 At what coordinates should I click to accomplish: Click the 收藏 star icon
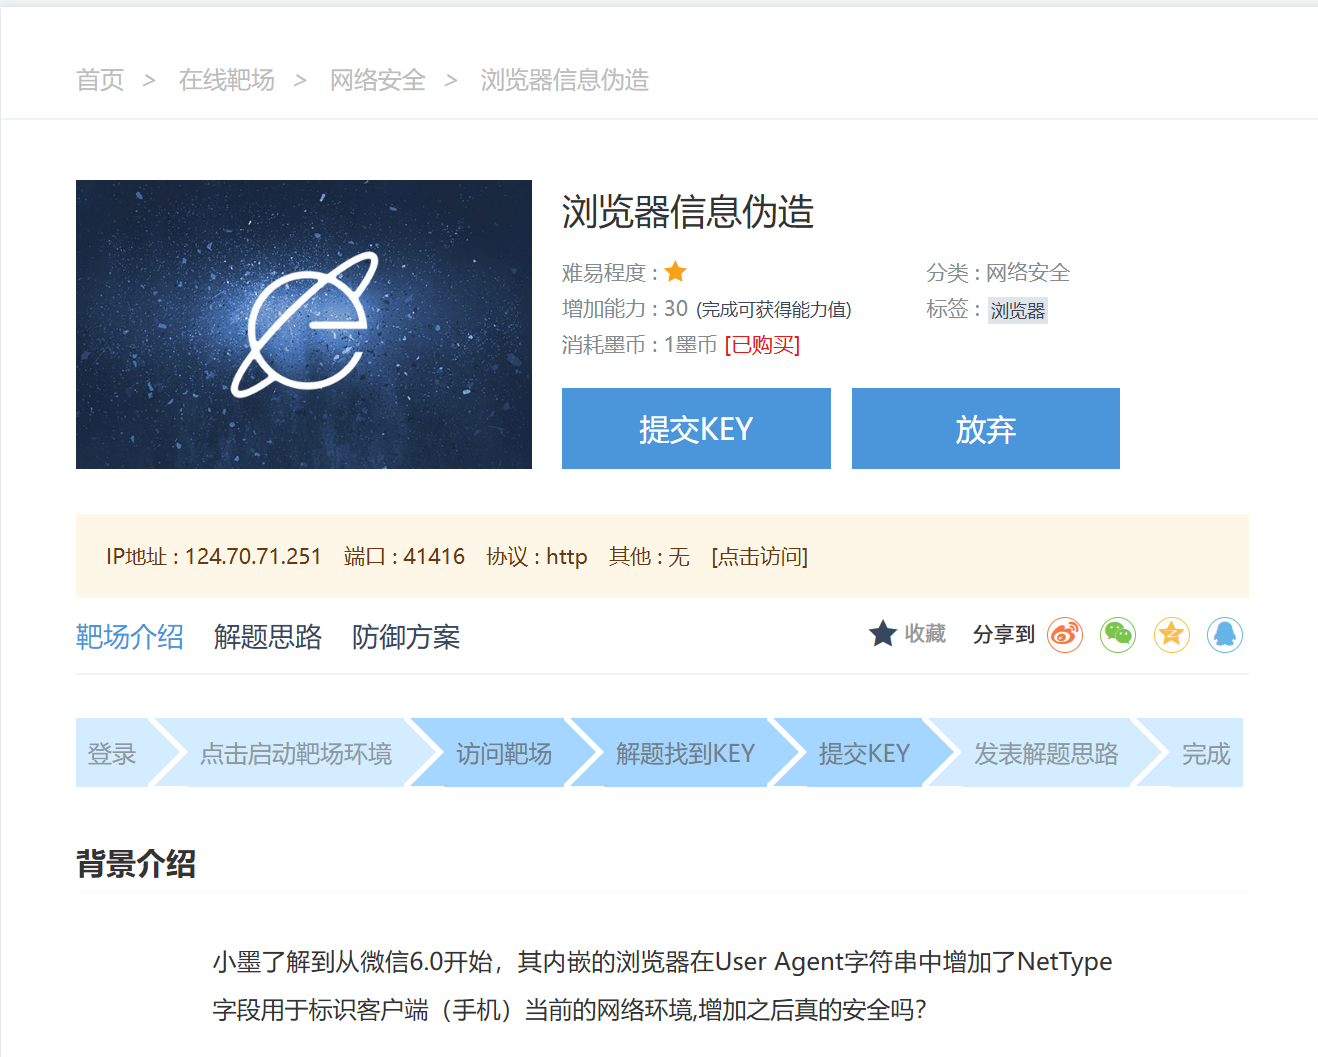883,634
